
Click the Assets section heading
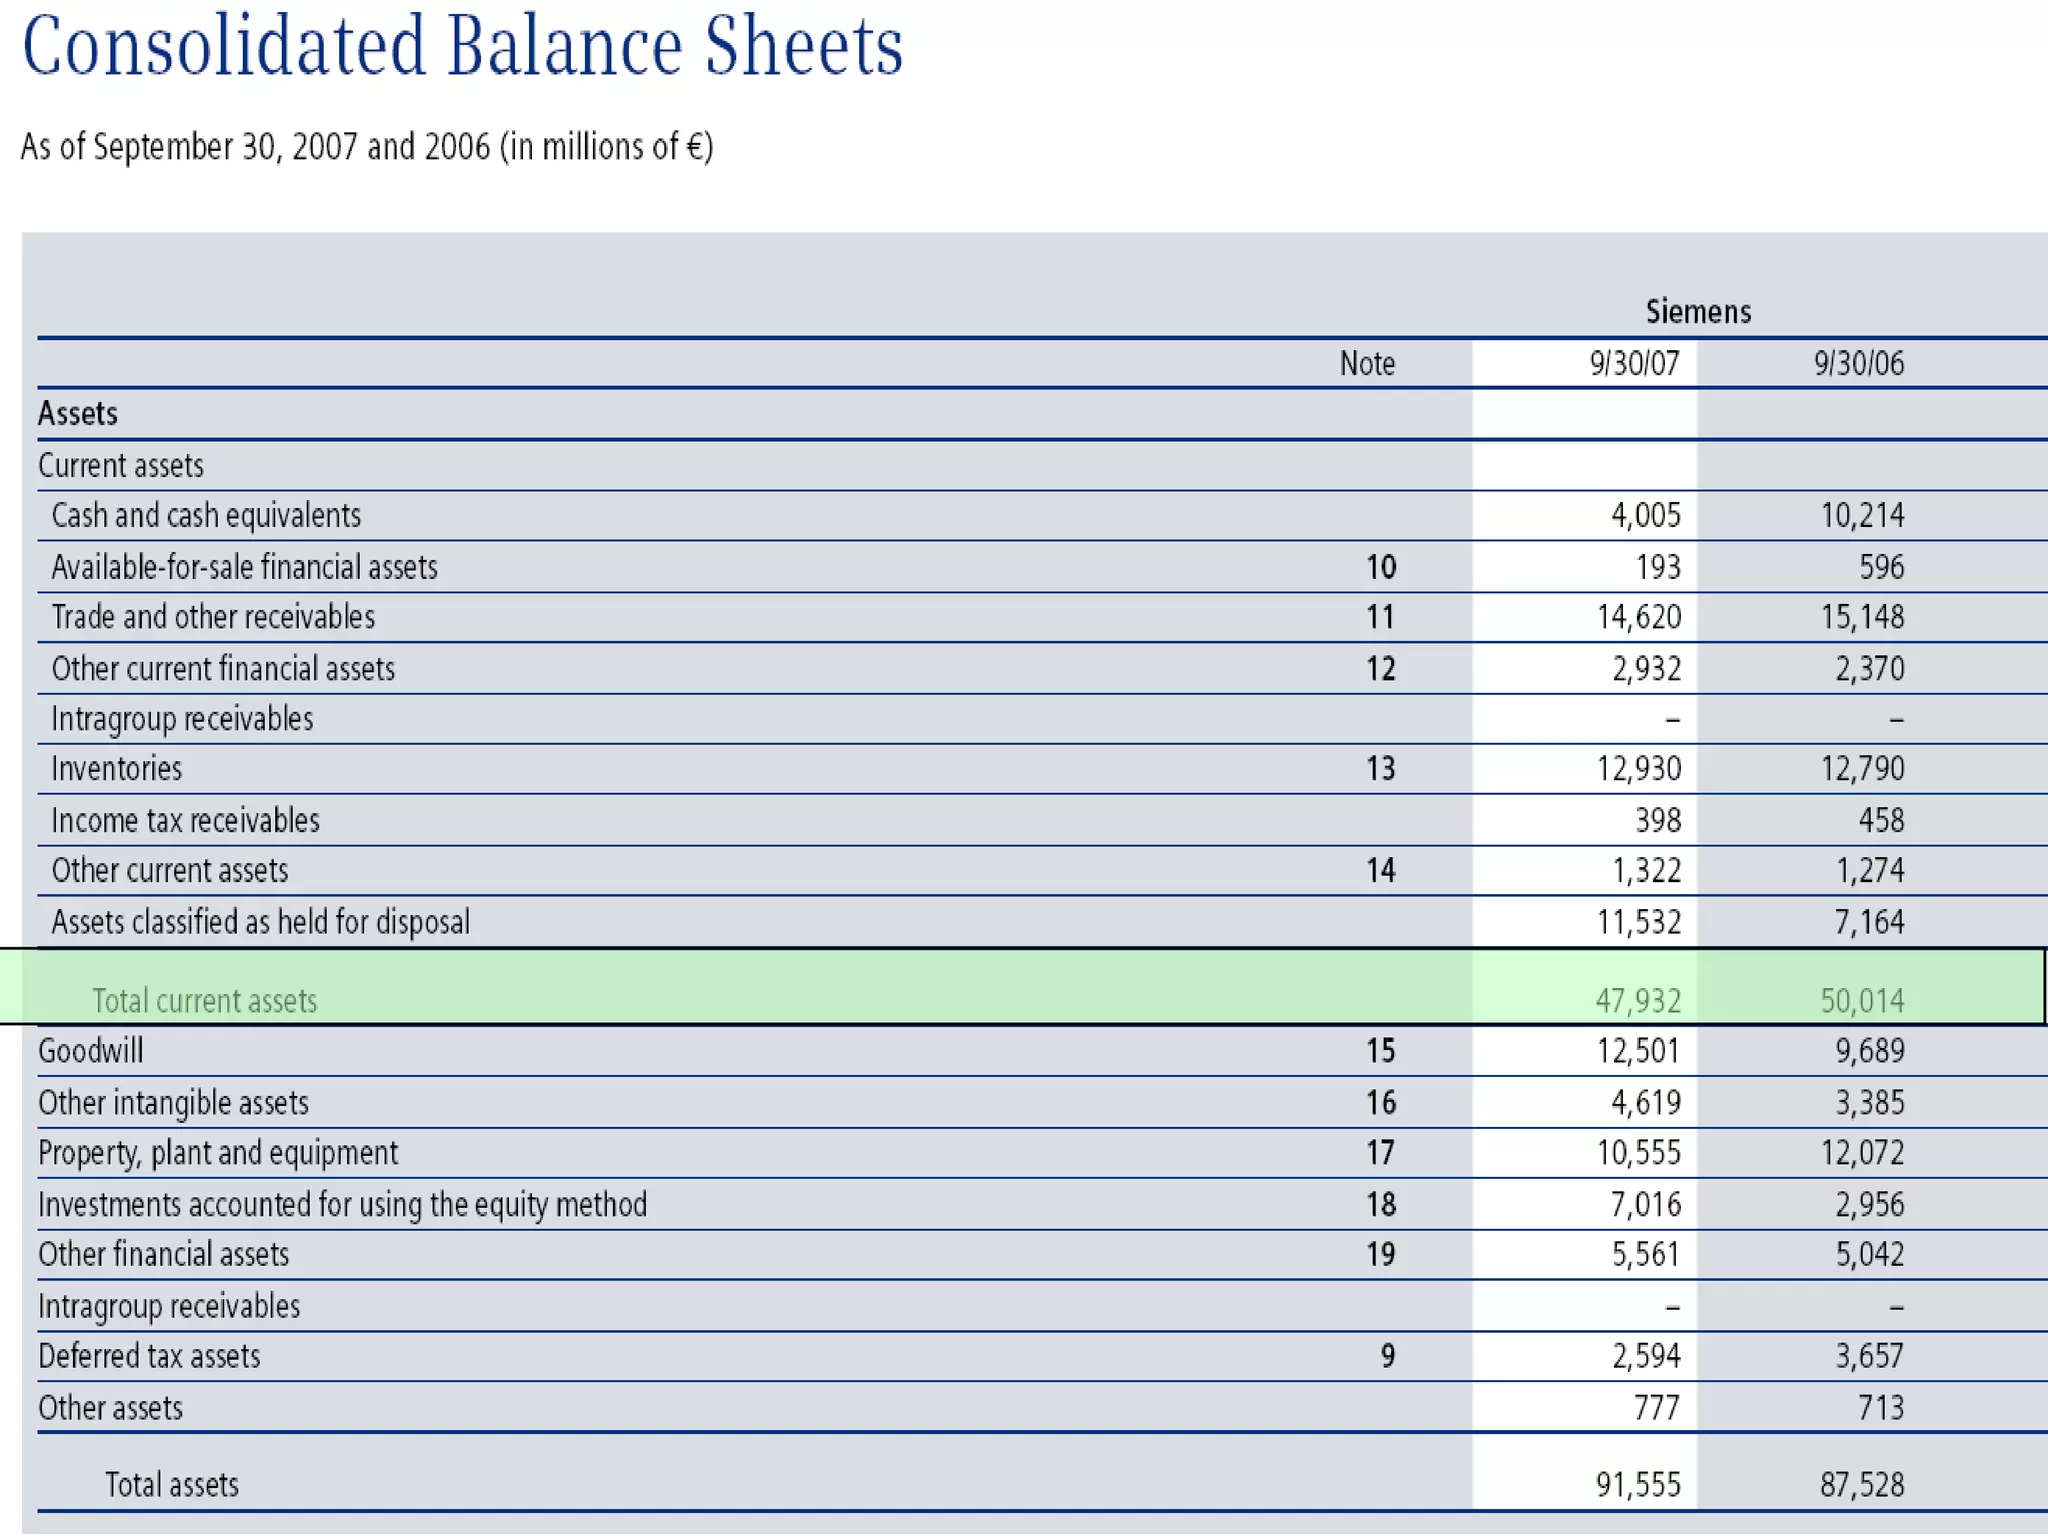point(78,413)
